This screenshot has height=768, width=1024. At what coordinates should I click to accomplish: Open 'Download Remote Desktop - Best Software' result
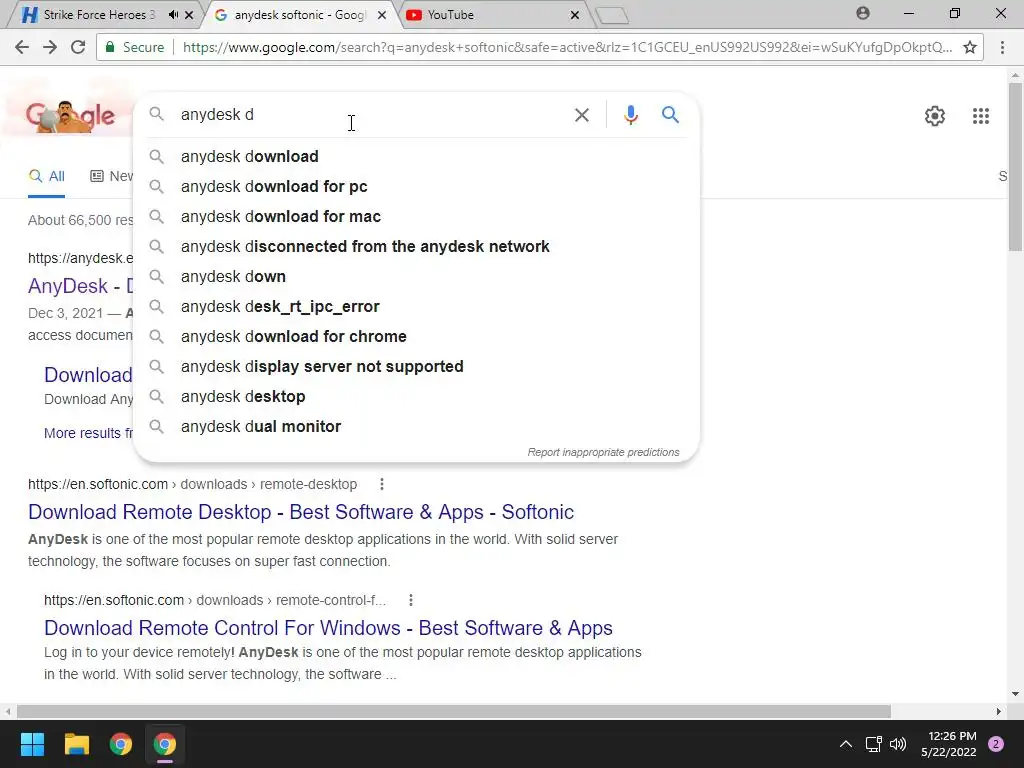tap(301, 512)
